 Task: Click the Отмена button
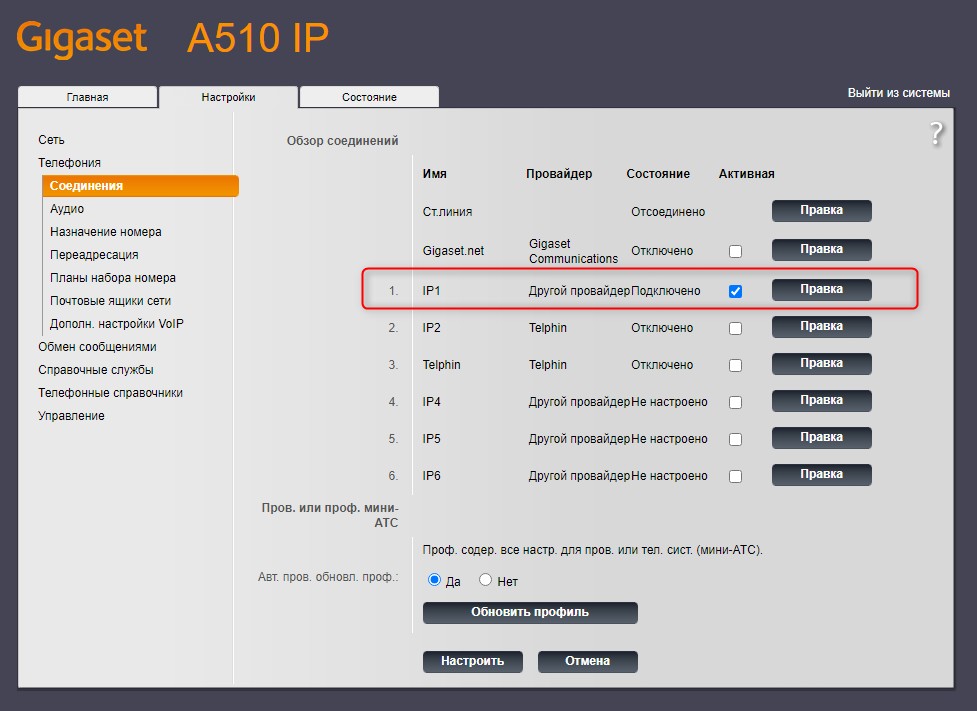pyautogui.click(x=587, y=662)
